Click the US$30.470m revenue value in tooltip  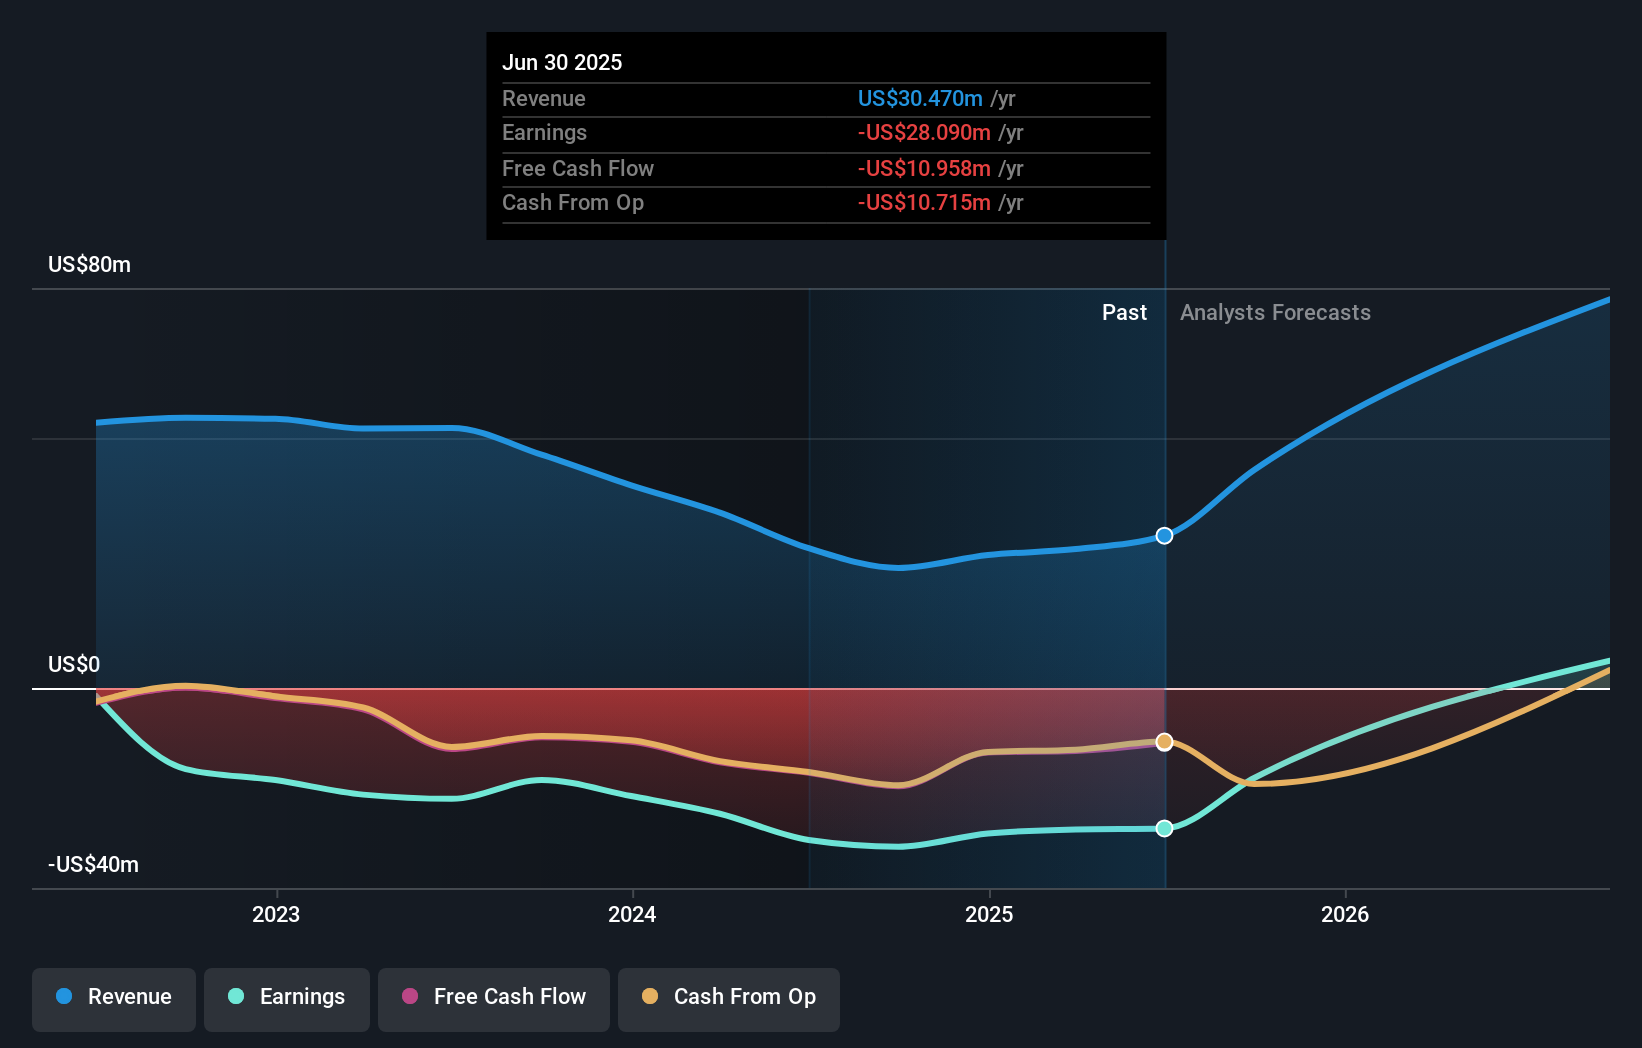919,98
